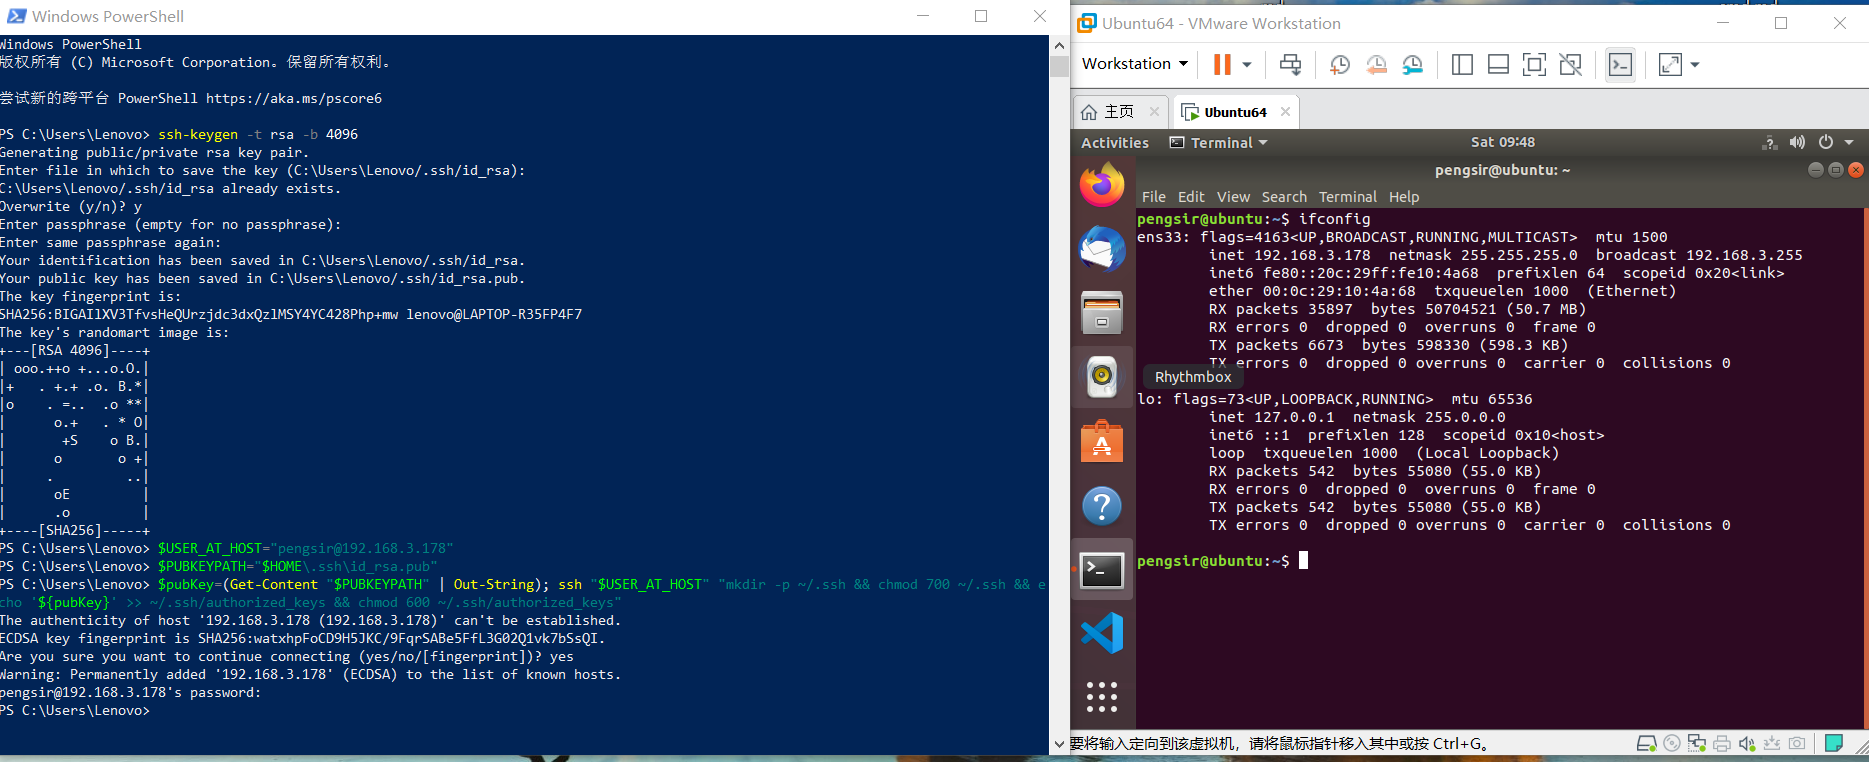Click the Ubuntu network status icon
Image resolution: width=1869 pixels, height=762 pixels.
click(1770, 143)
